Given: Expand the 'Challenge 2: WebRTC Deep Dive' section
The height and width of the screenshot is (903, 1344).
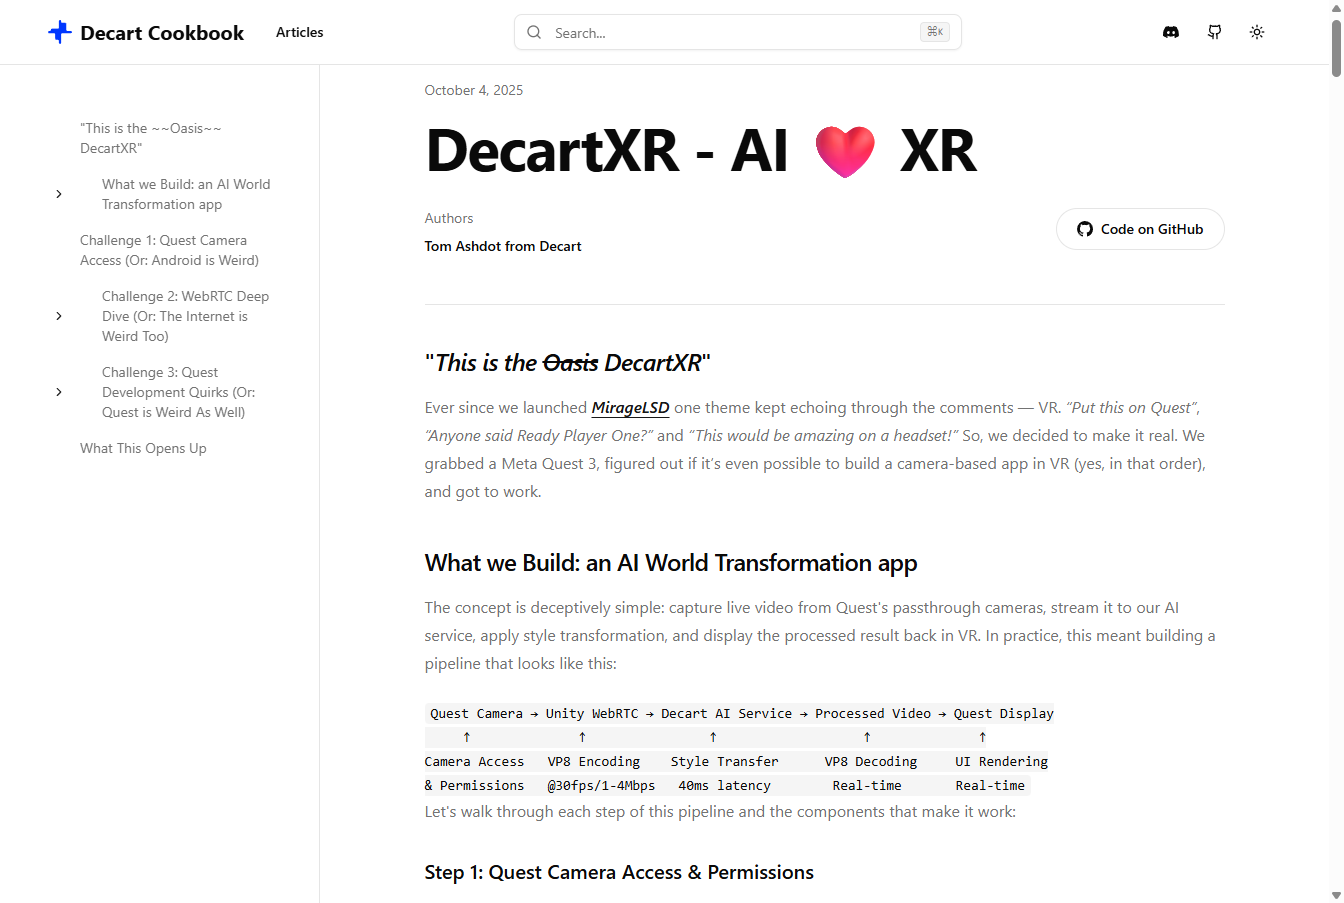Looking at the screenshot, I should (59, 316).
